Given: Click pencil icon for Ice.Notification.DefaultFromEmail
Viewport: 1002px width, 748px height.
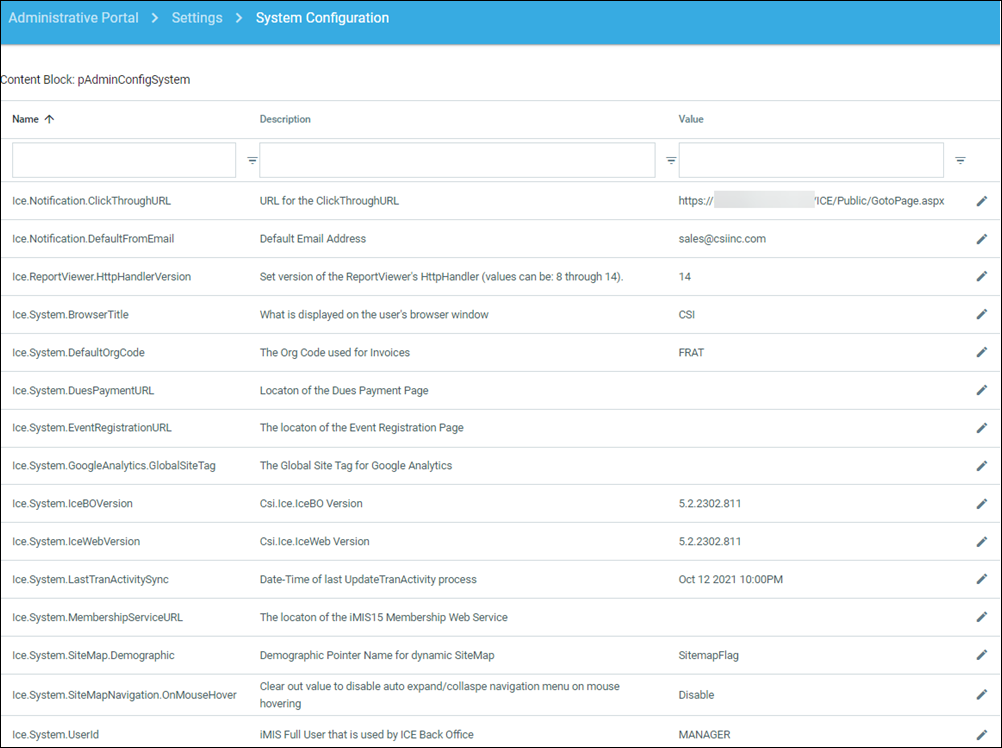Looking at the screenshot, I should 981,239.
